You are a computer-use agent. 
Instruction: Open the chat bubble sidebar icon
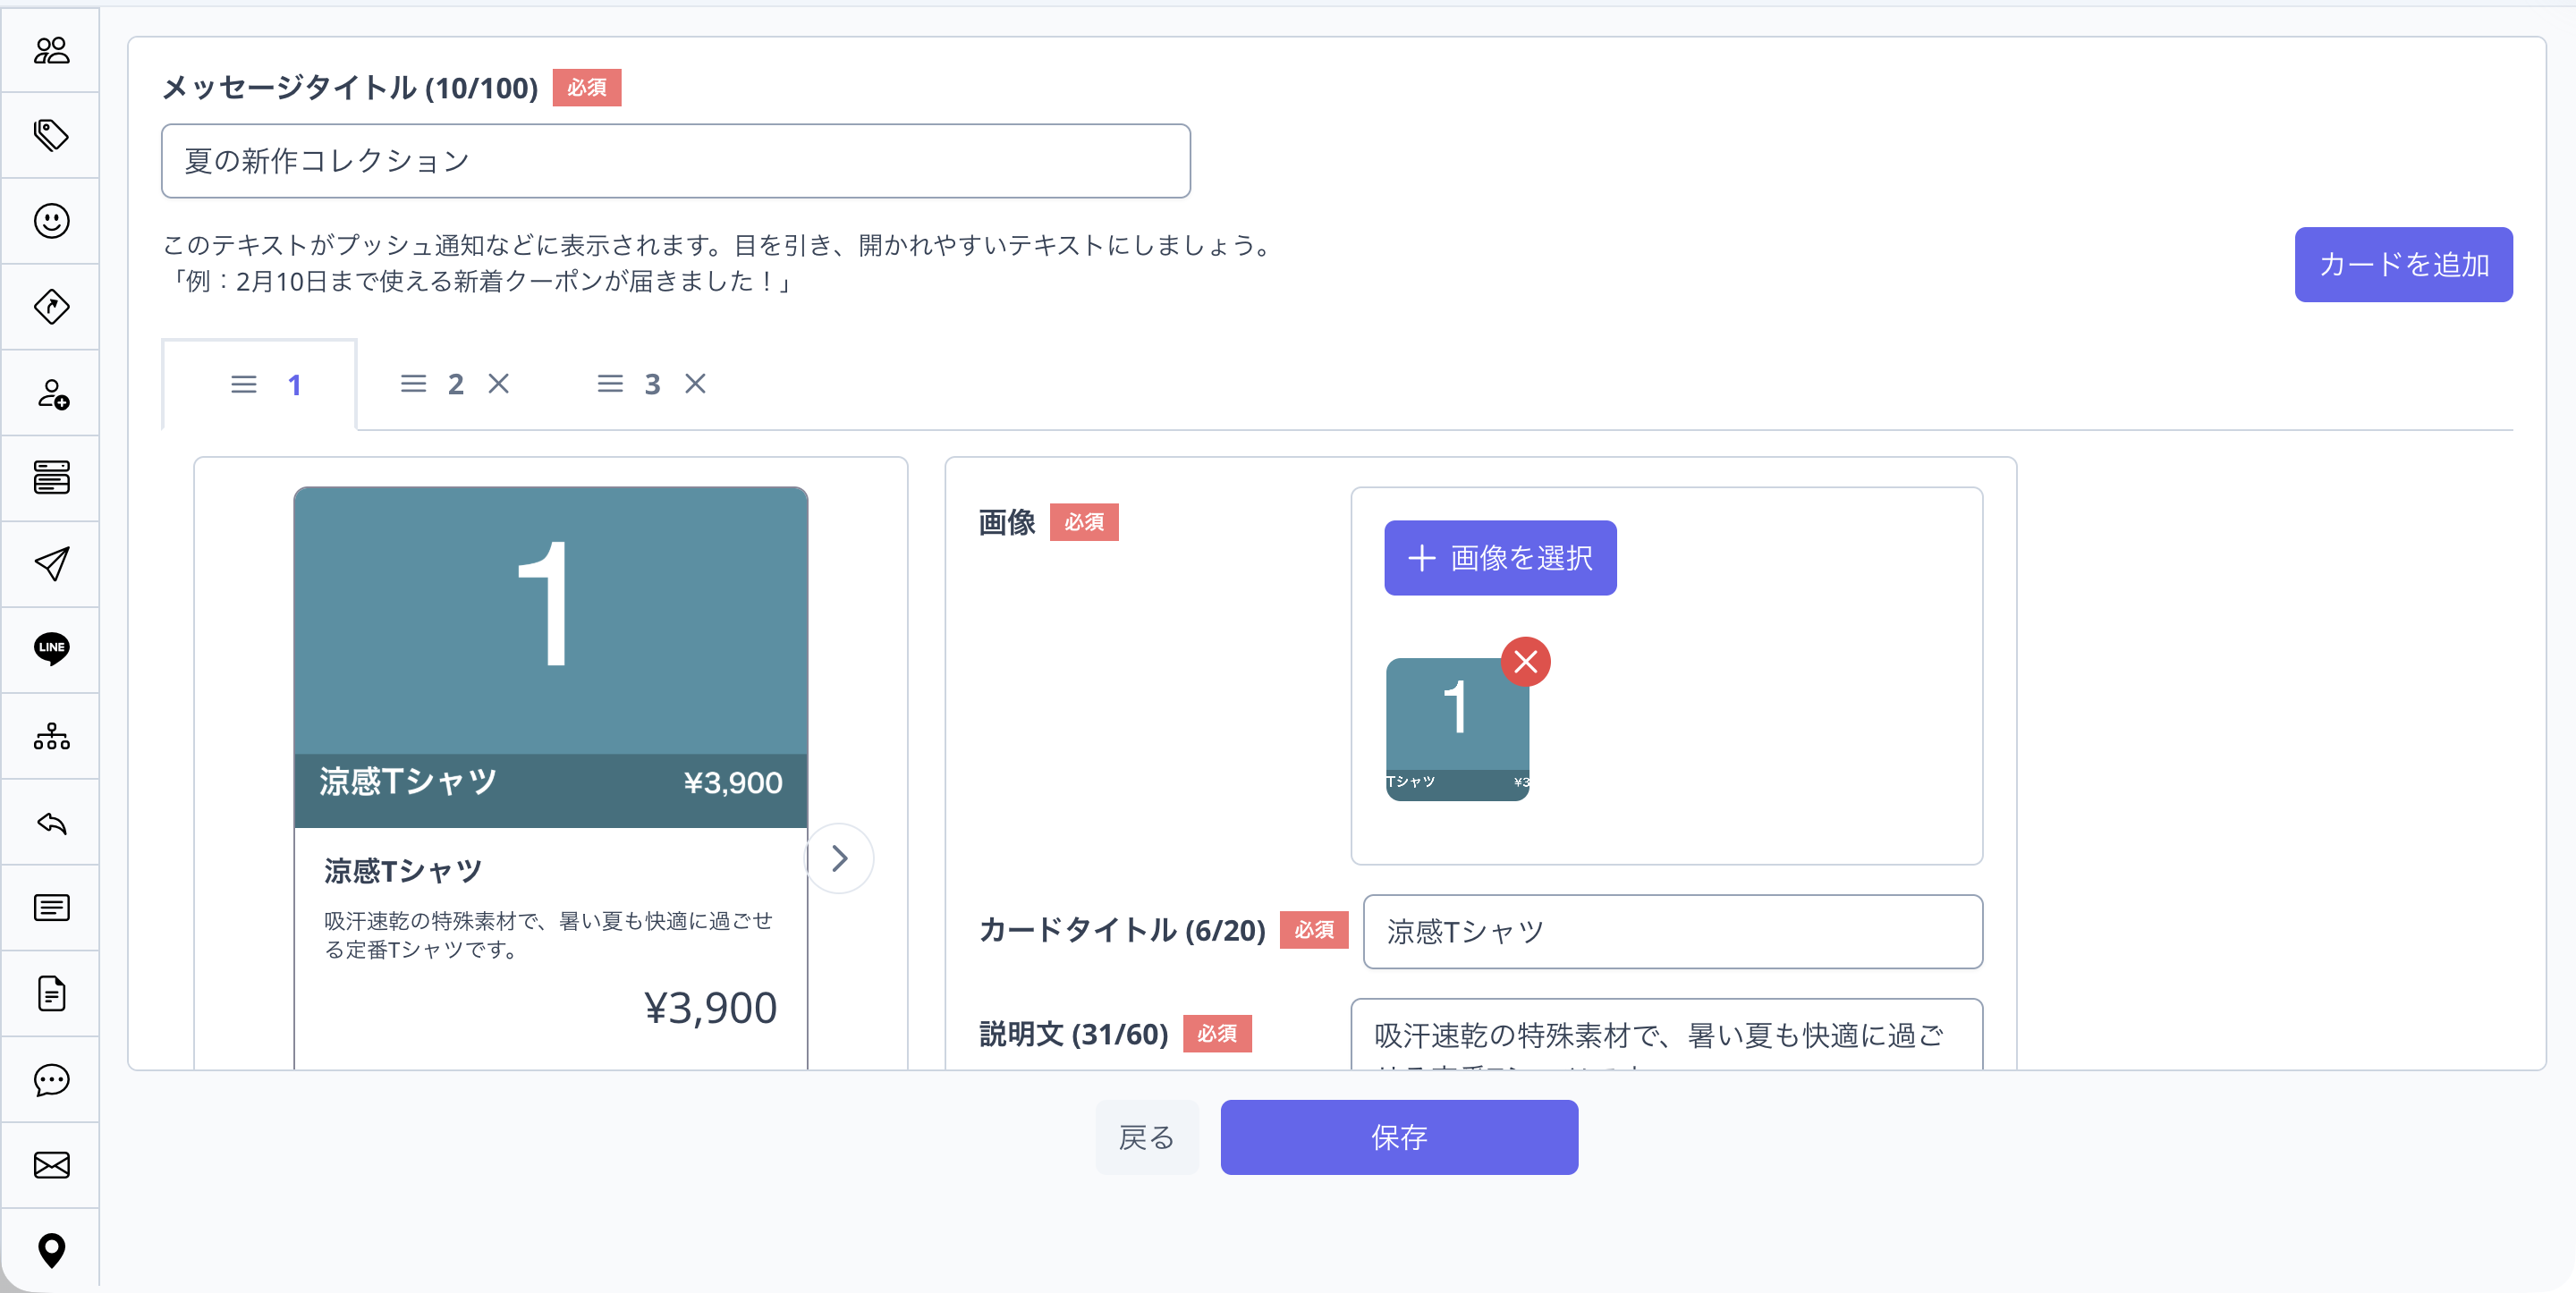tap(51, 1080)
